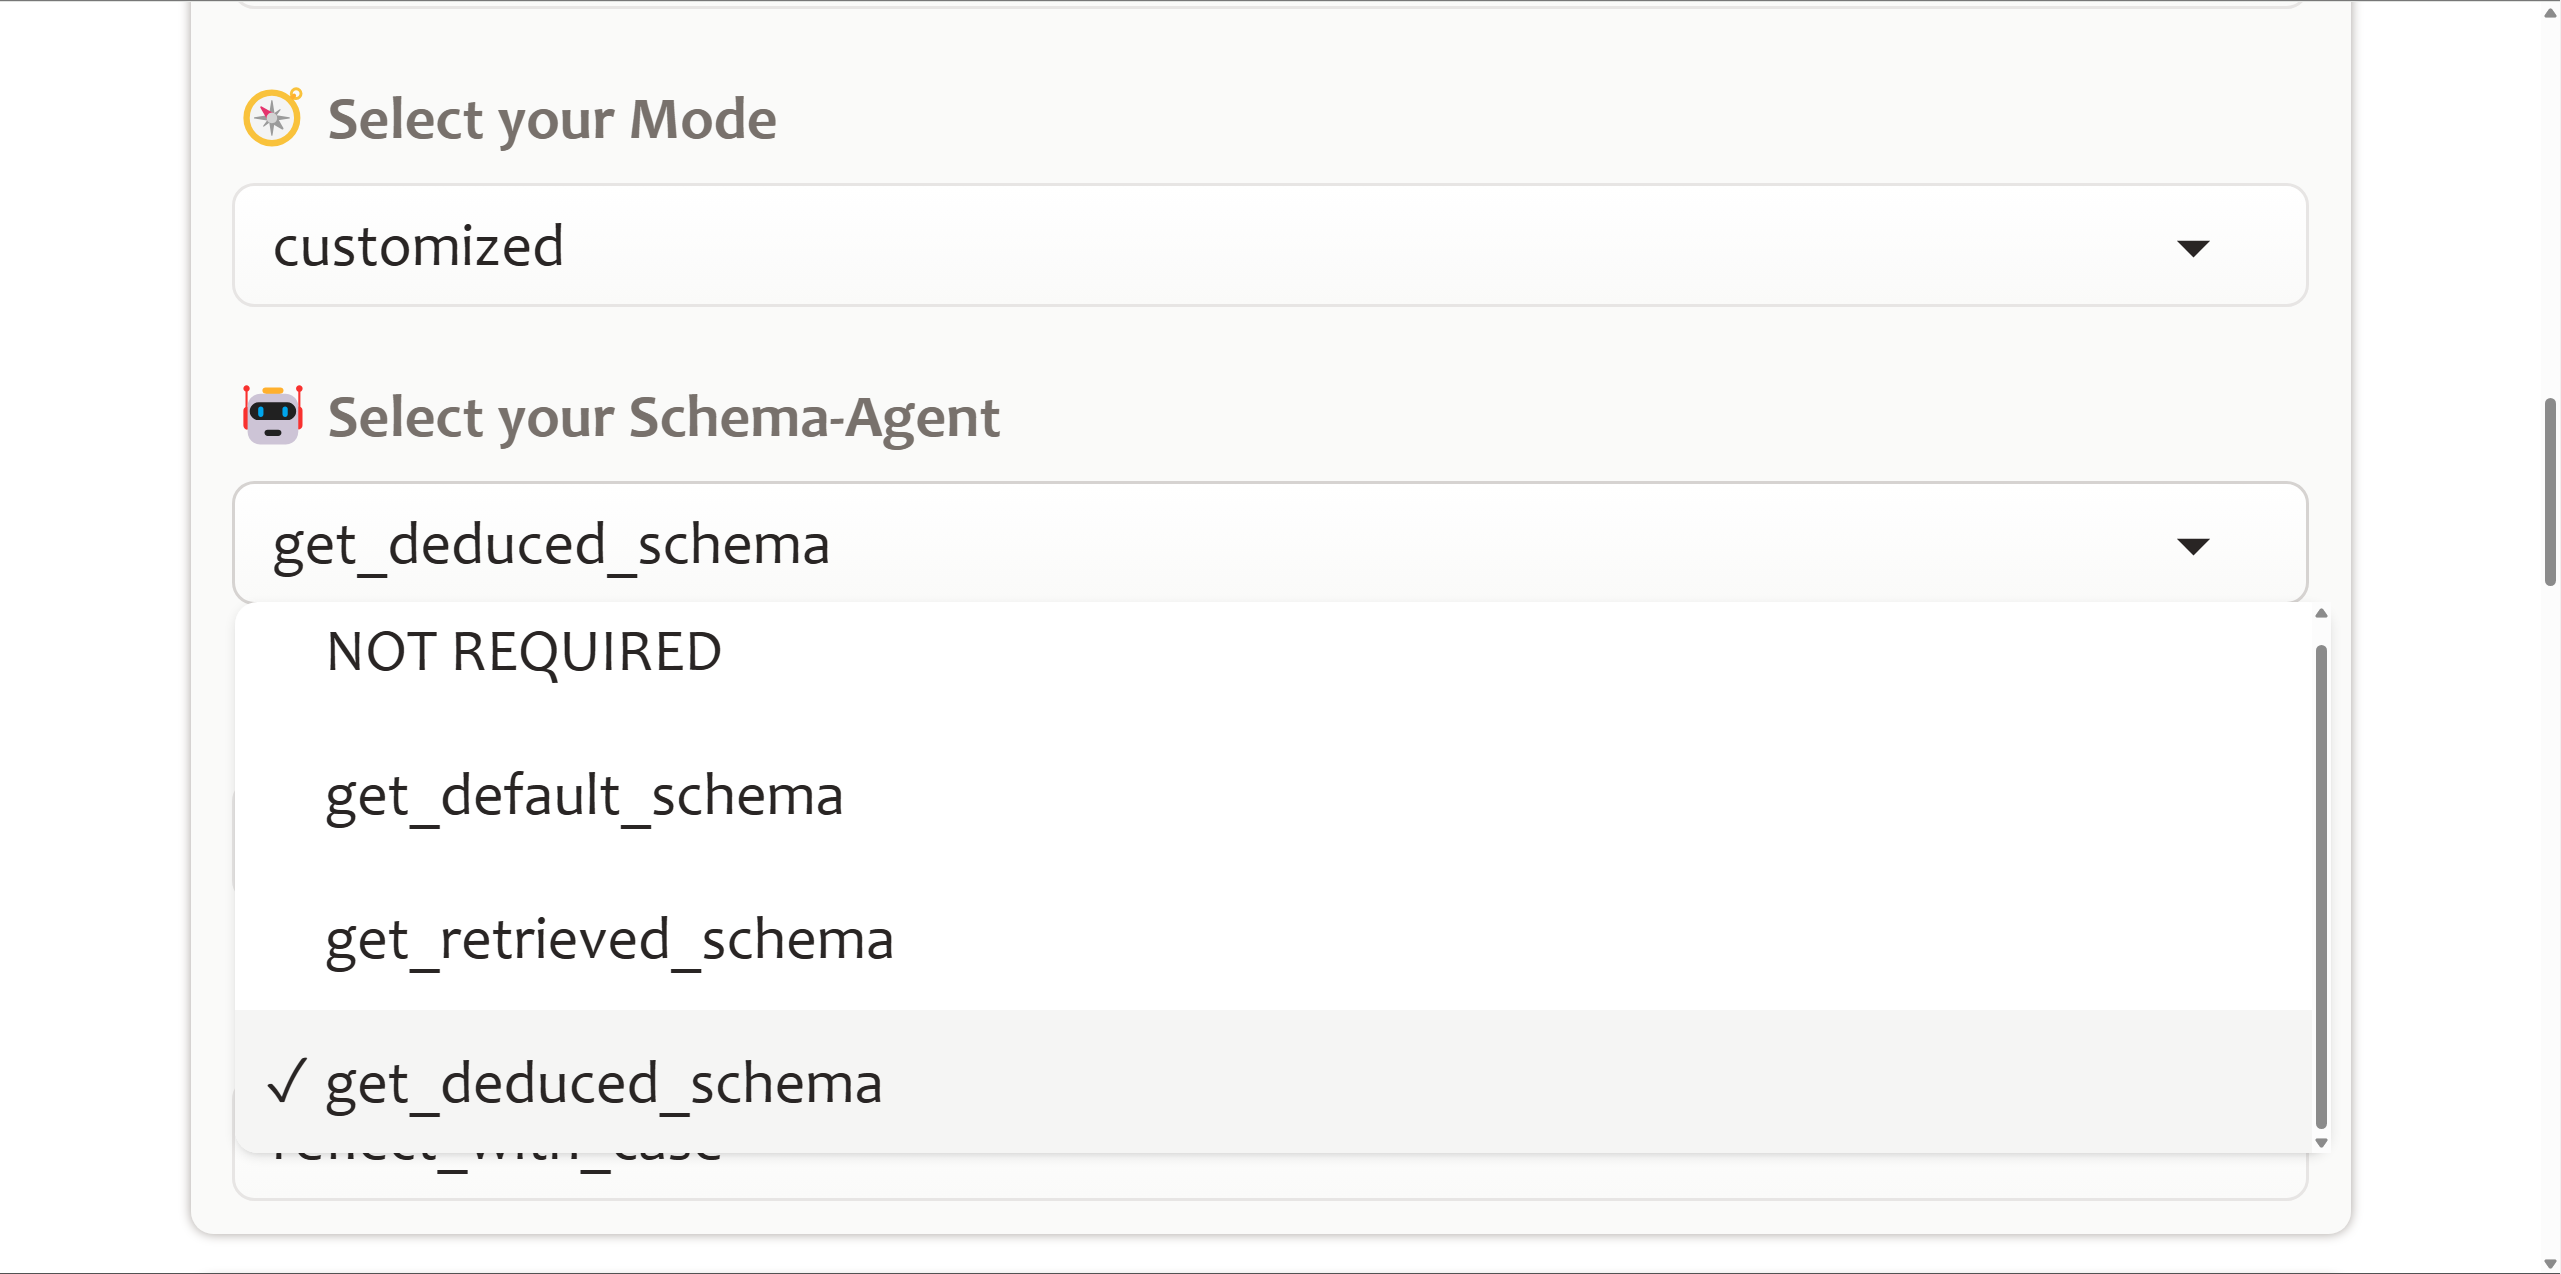Click the Select your Mode heading
Viewport: 2561px width, 1274px height.
pyautogui.click(x=552, y=119)
